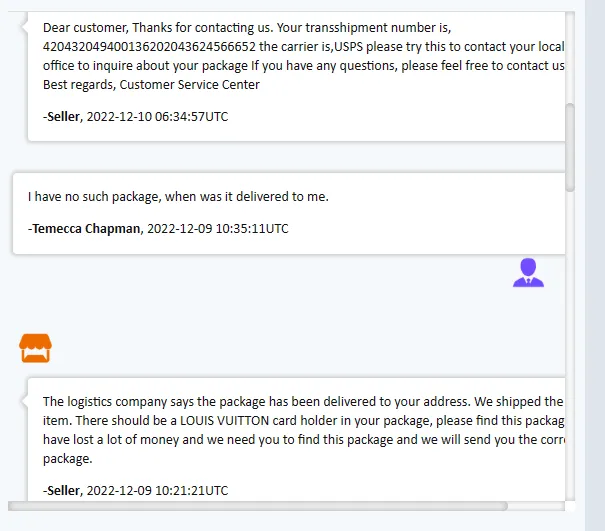Click the vertical scrollbar thumb

571,145
